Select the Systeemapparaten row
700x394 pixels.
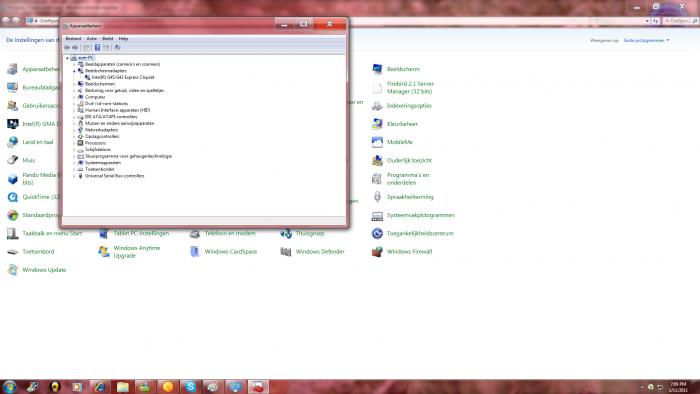click(x=103, y=163)
